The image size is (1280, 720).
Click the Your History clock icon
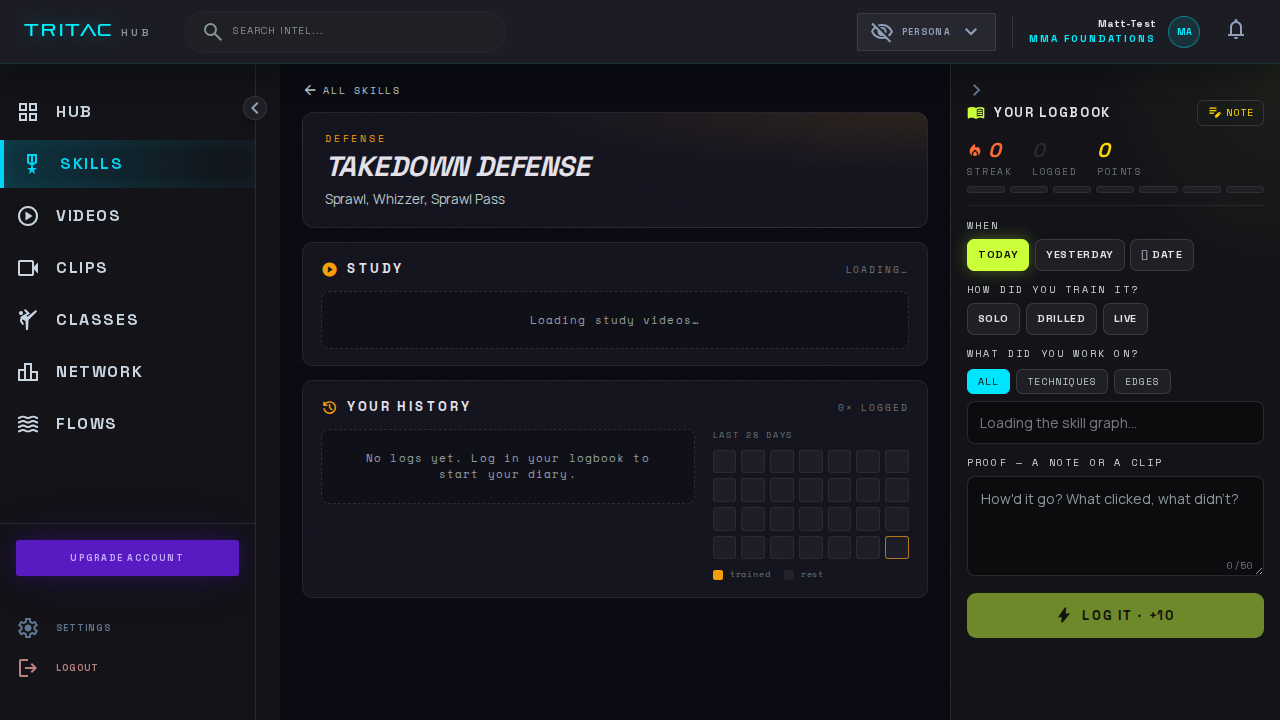(x=330, y=407)
